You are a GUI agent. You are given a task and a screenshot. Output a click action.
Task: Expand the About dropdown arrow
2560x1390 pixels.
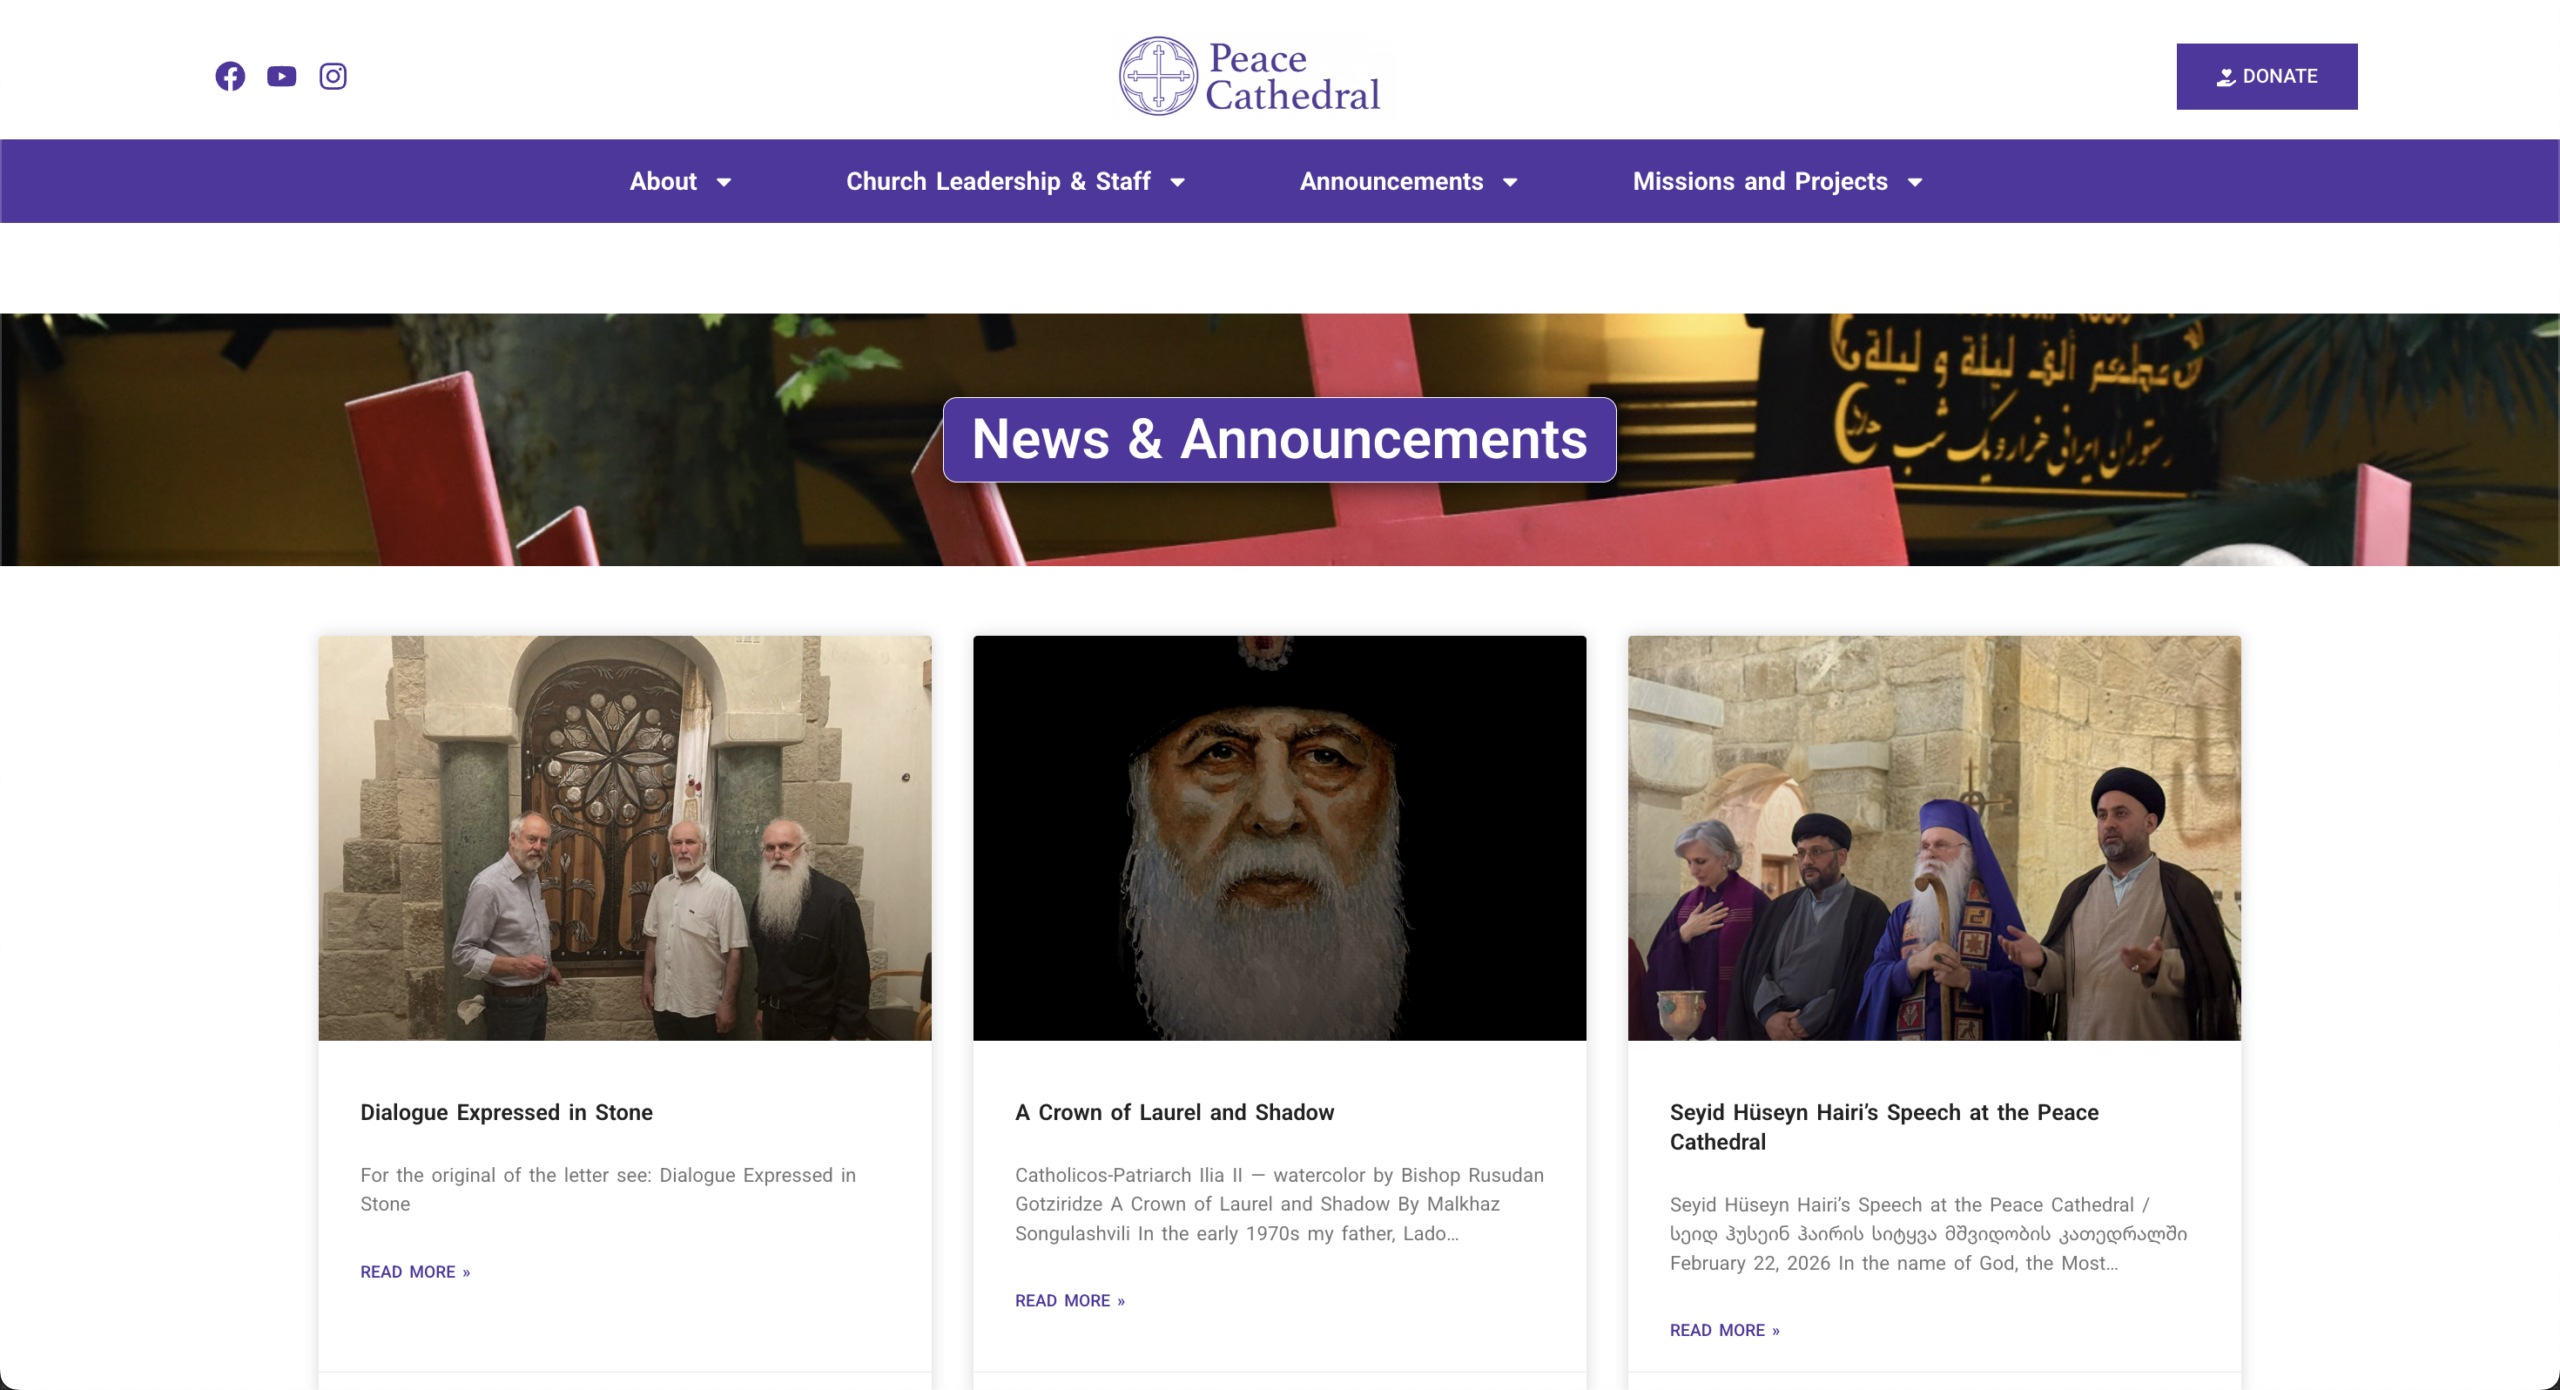pyautogui.click(x=724, y=182)
